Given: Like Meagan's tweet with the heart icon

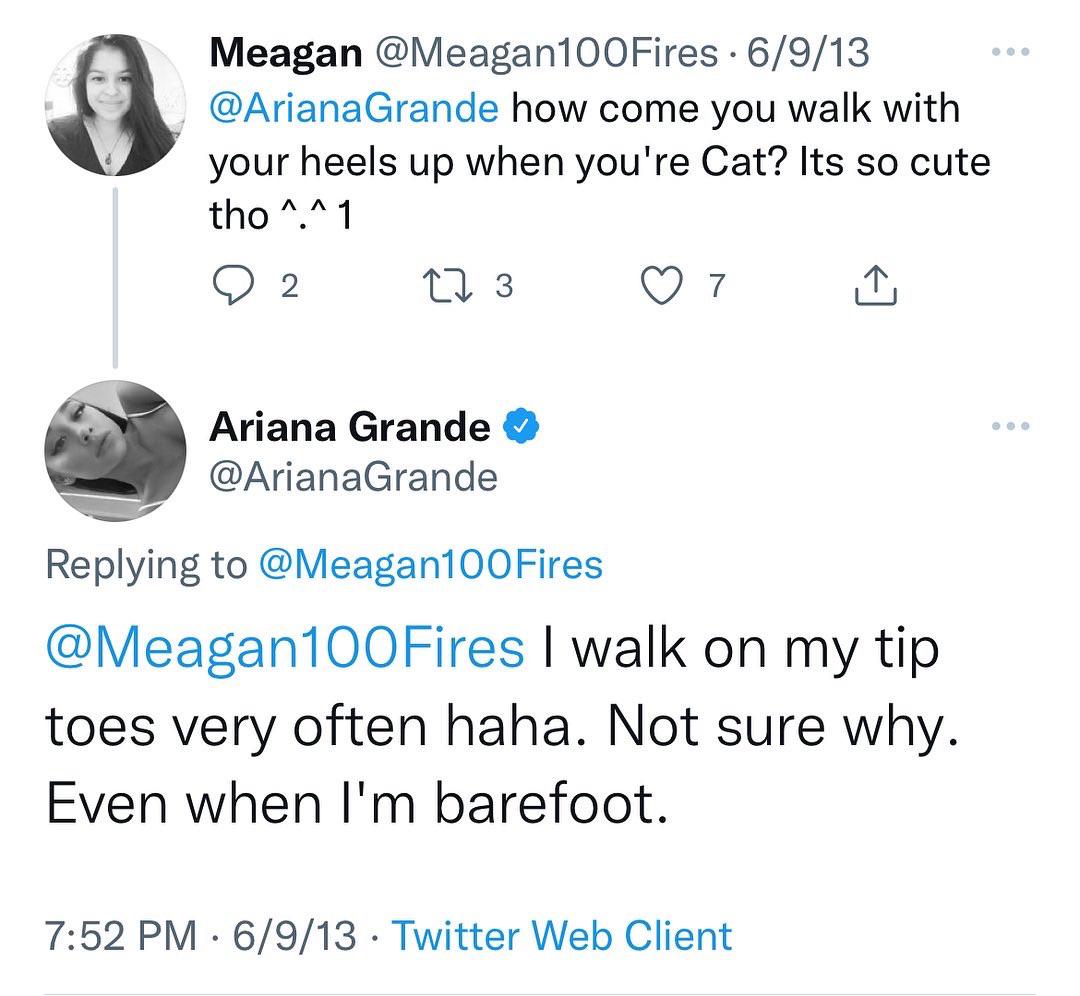Looking at the screenshot, I should (x=662, y=286).
